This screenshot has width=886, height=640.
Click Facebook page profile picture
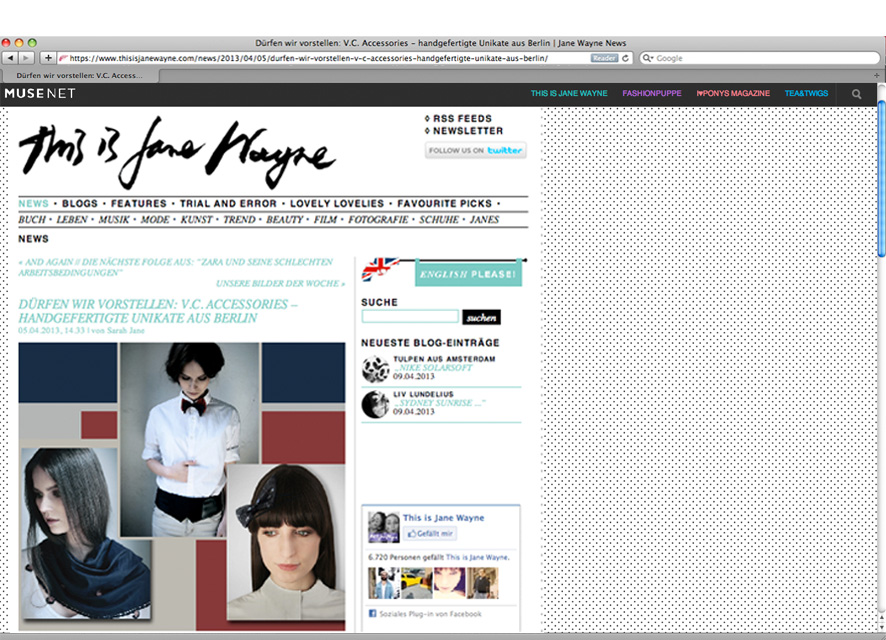coord(384,527)
